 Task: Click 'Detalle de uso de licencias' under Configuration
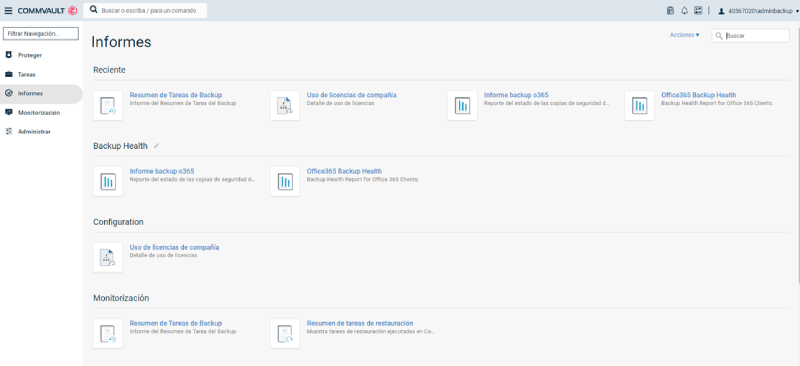pos(163,255)
